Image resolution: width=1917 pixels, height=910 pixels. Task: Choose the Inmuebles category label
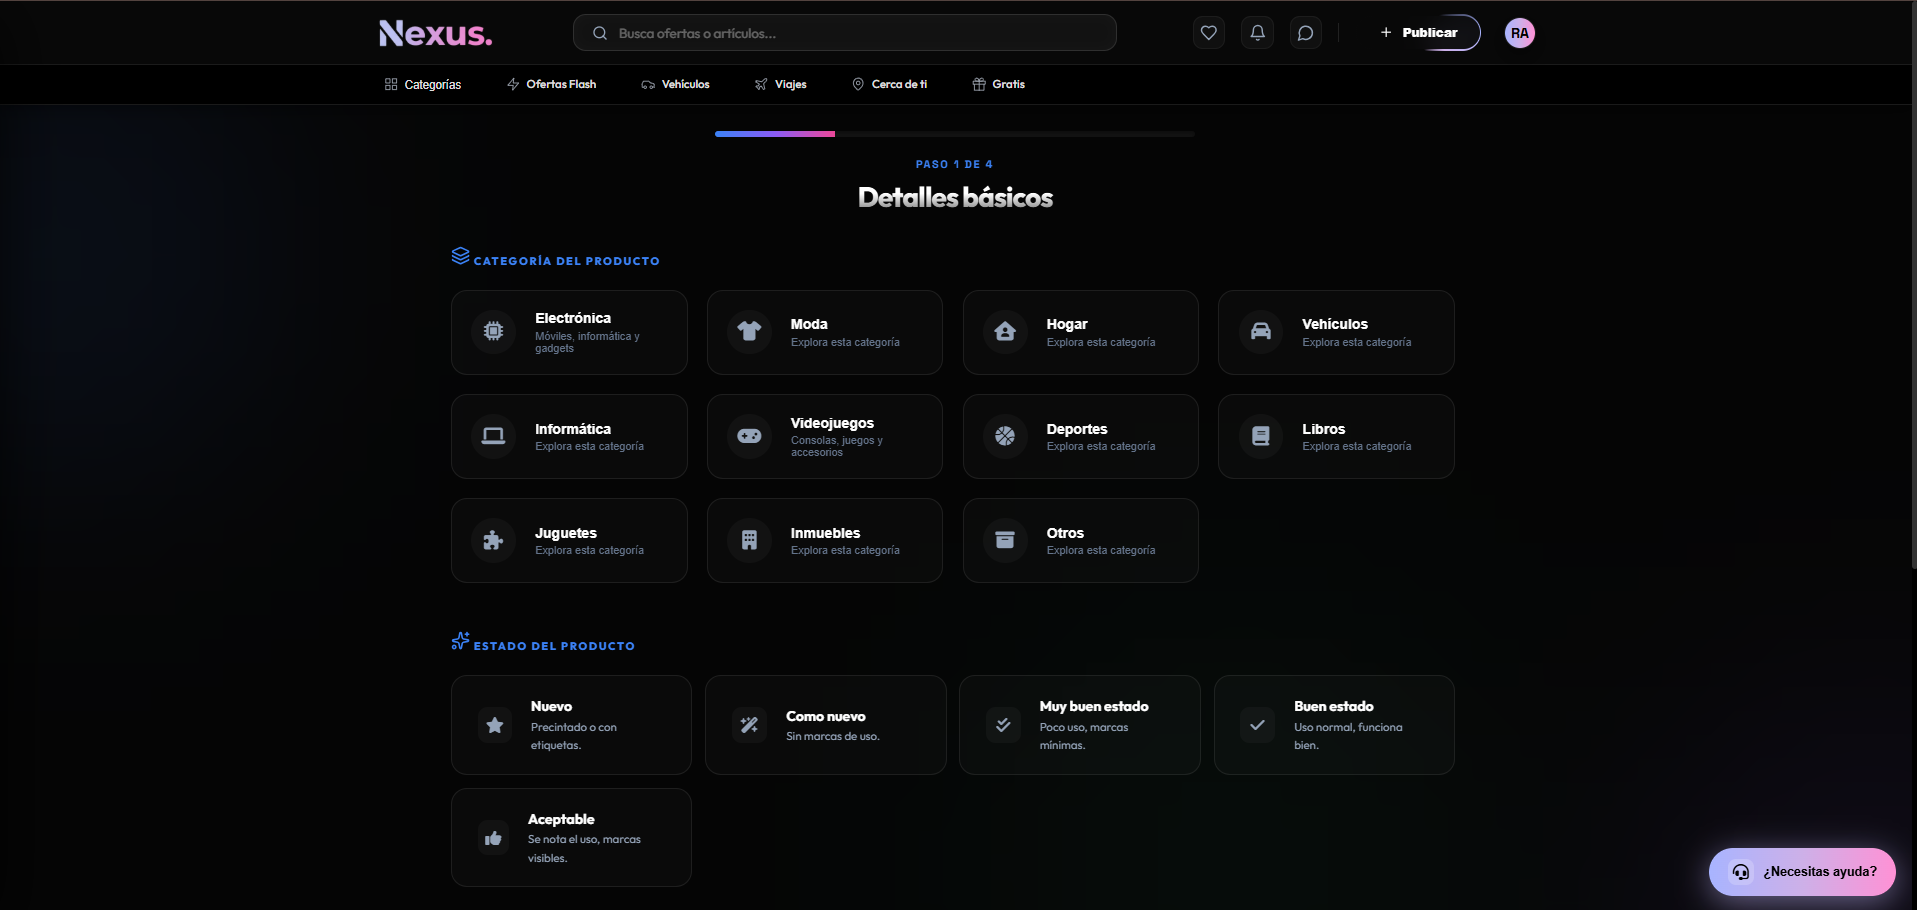pos(825,533)
